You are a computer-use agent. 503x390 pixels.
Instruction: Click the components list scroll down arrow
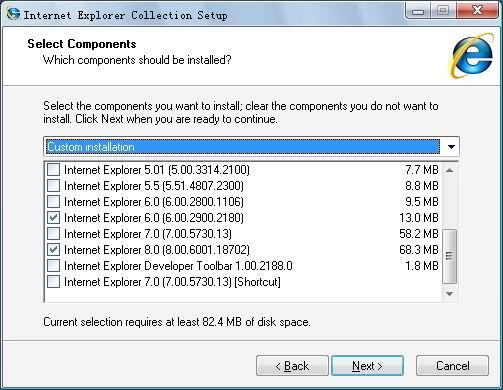point(449,294)
